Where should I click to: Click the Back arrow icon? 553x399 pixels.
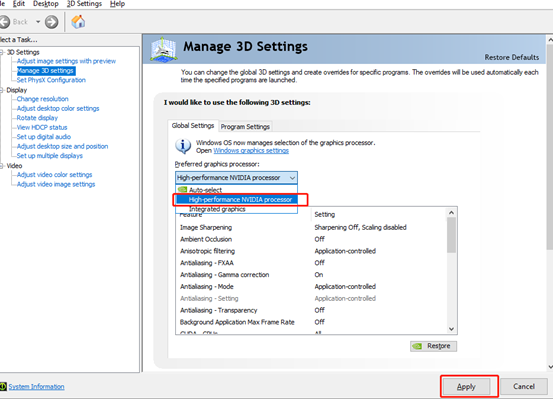tap(4, 22)
